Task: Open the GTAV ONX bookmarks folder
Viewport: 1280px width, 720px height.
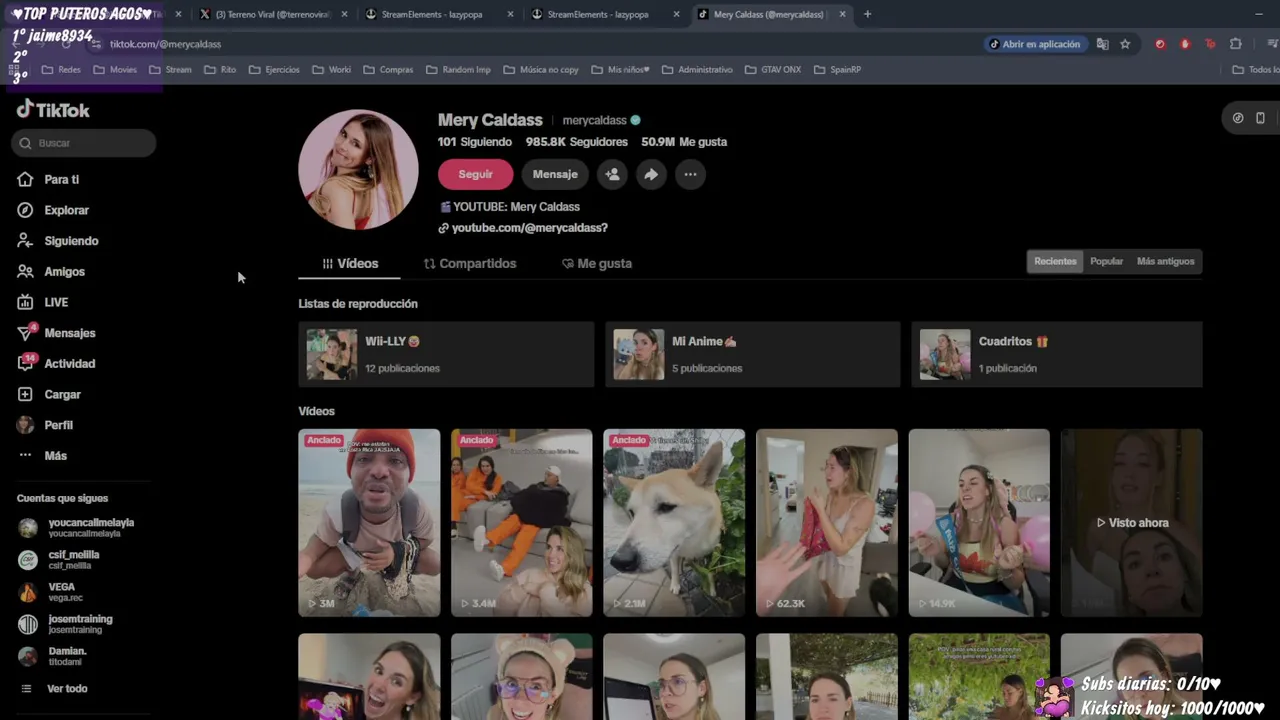Action: 773,70
